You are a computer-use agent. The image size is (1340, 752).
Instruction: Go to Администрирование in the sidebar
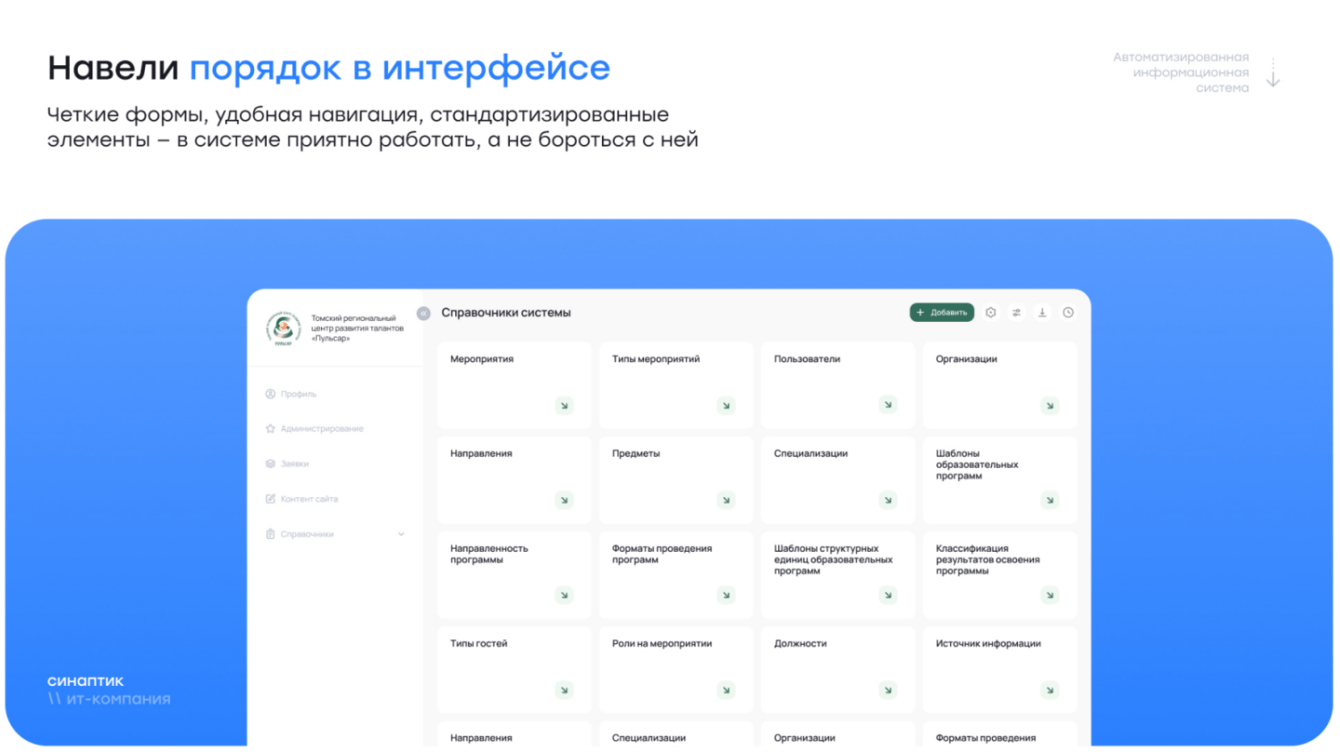(314, 429)
